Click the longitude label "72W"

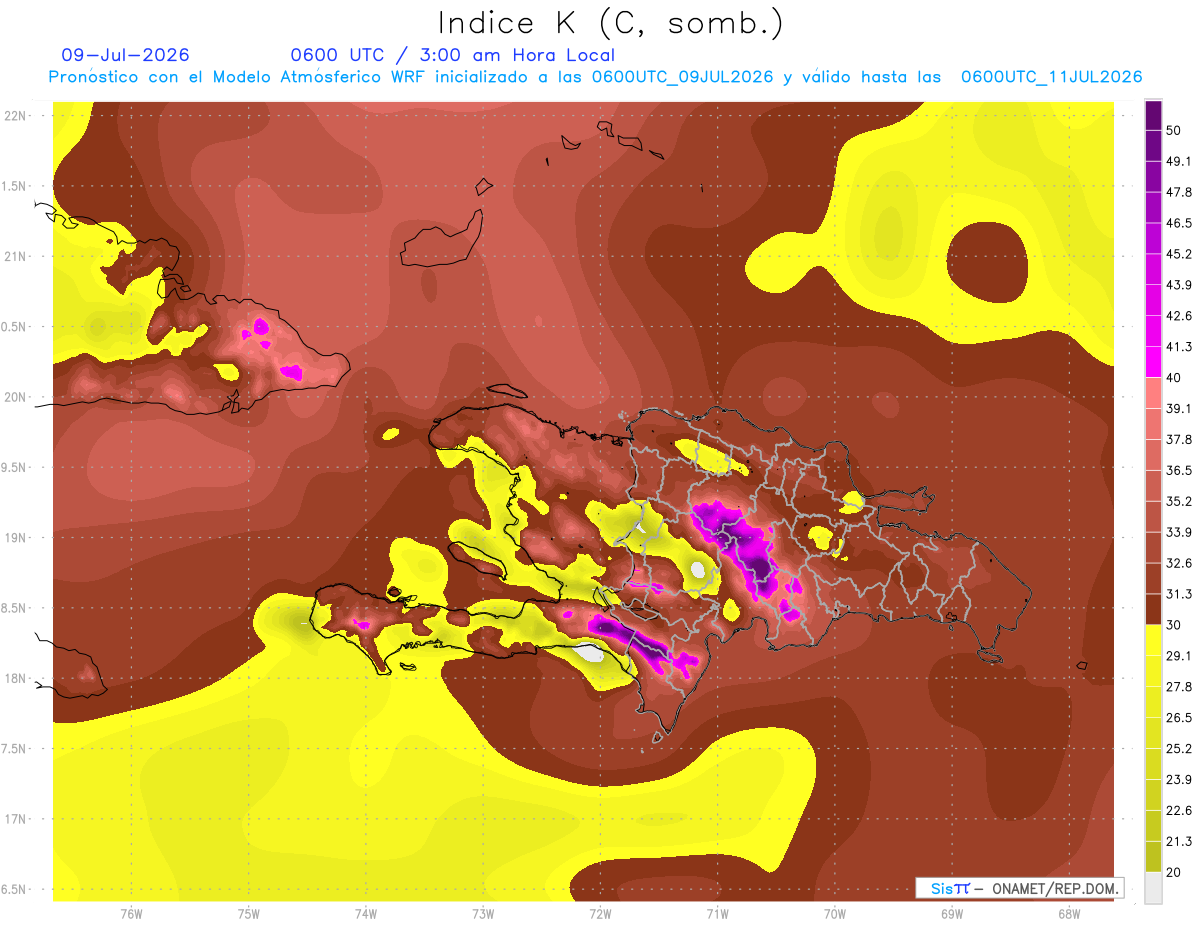(600, 913)
